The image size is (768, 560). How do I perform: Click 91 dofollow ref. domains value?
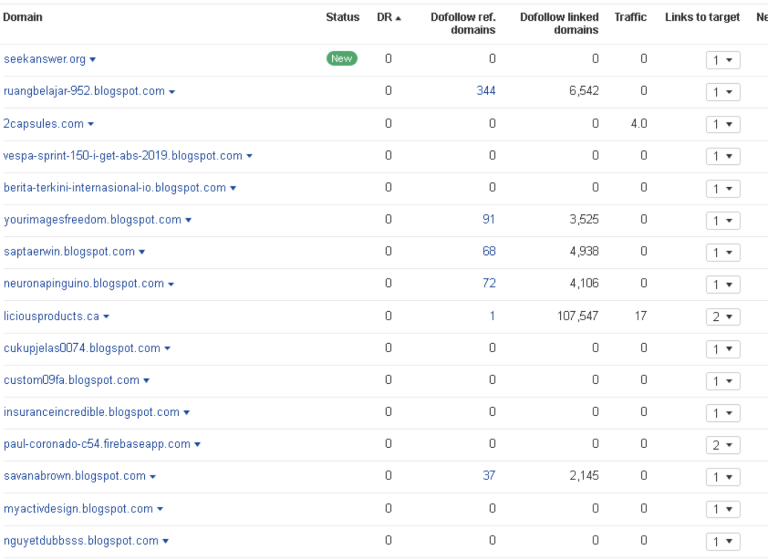(x=489, y=219)
